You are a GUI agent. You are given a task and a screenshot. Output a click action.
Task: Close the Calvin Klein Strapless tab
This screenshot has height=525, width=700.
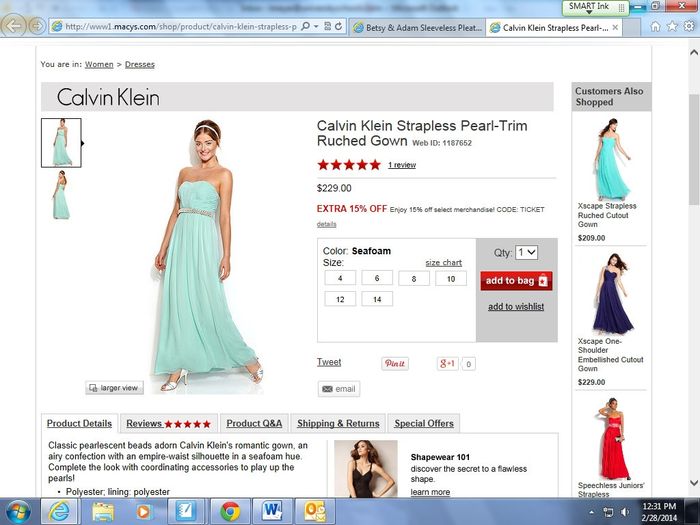point(615,27)
